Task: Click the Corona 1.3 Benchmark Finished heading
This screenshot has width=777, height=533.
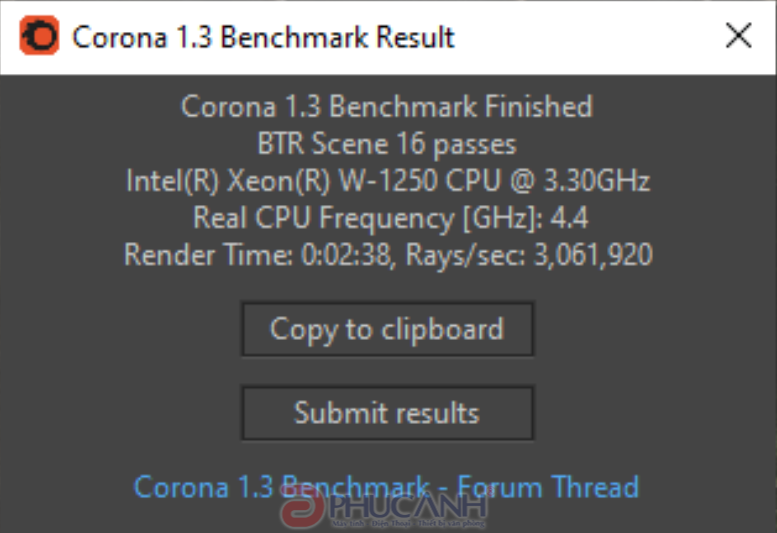Action: pos(387,107)
